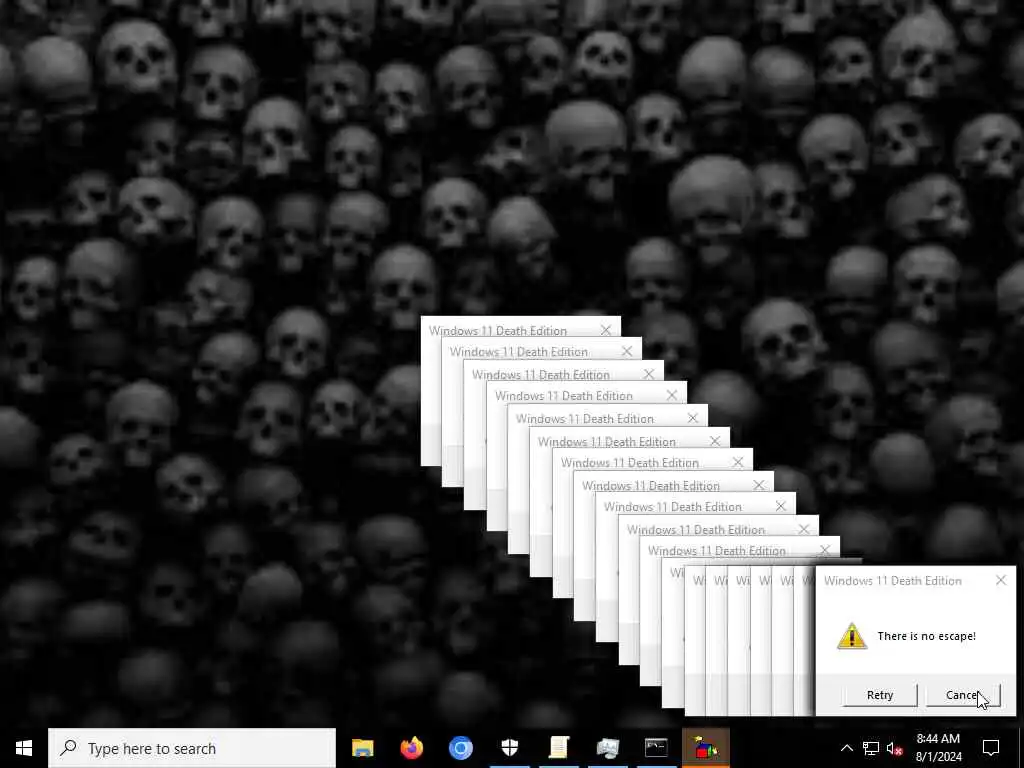
Task: Click the 'Type here to search' box
Action: click(x=192, y=748)
